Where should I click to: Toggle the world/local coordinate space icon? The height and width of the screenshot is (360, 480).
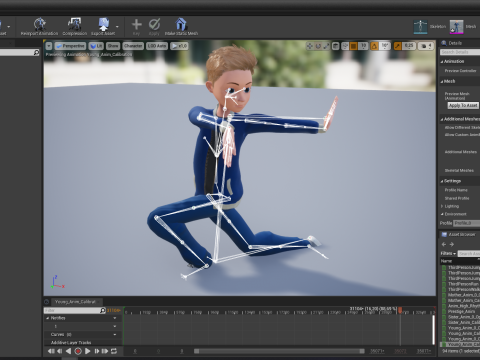click(336, 46)
